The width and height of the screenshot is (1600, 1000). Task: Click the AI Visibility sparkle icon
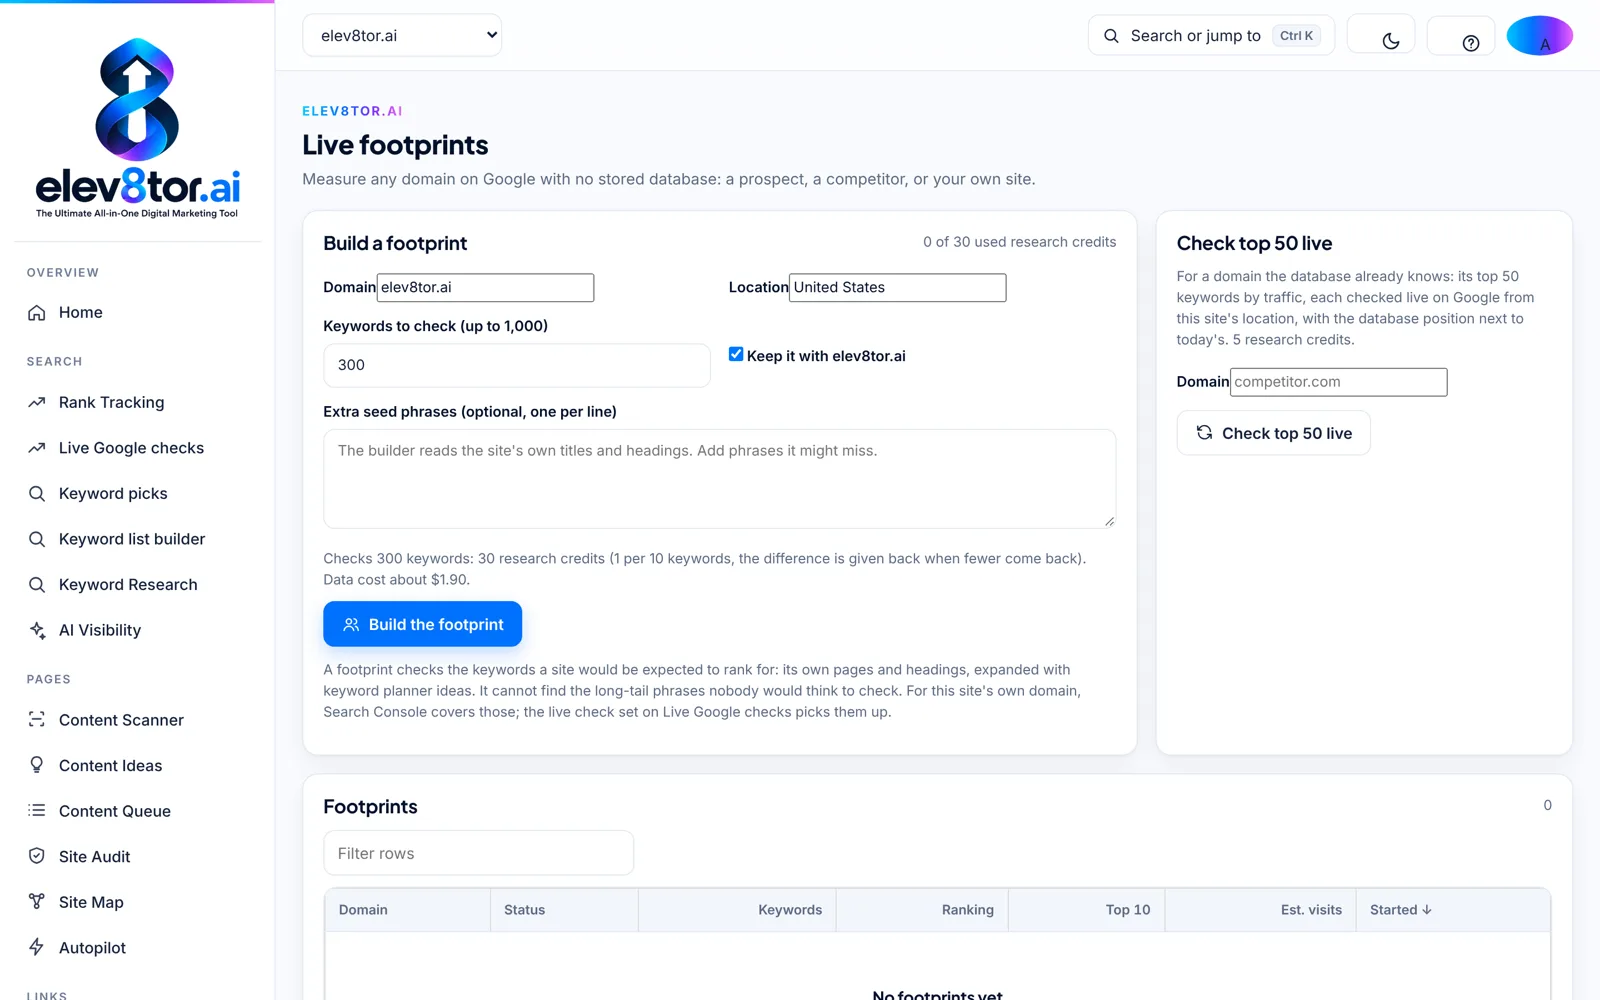[x=37, y=630]
